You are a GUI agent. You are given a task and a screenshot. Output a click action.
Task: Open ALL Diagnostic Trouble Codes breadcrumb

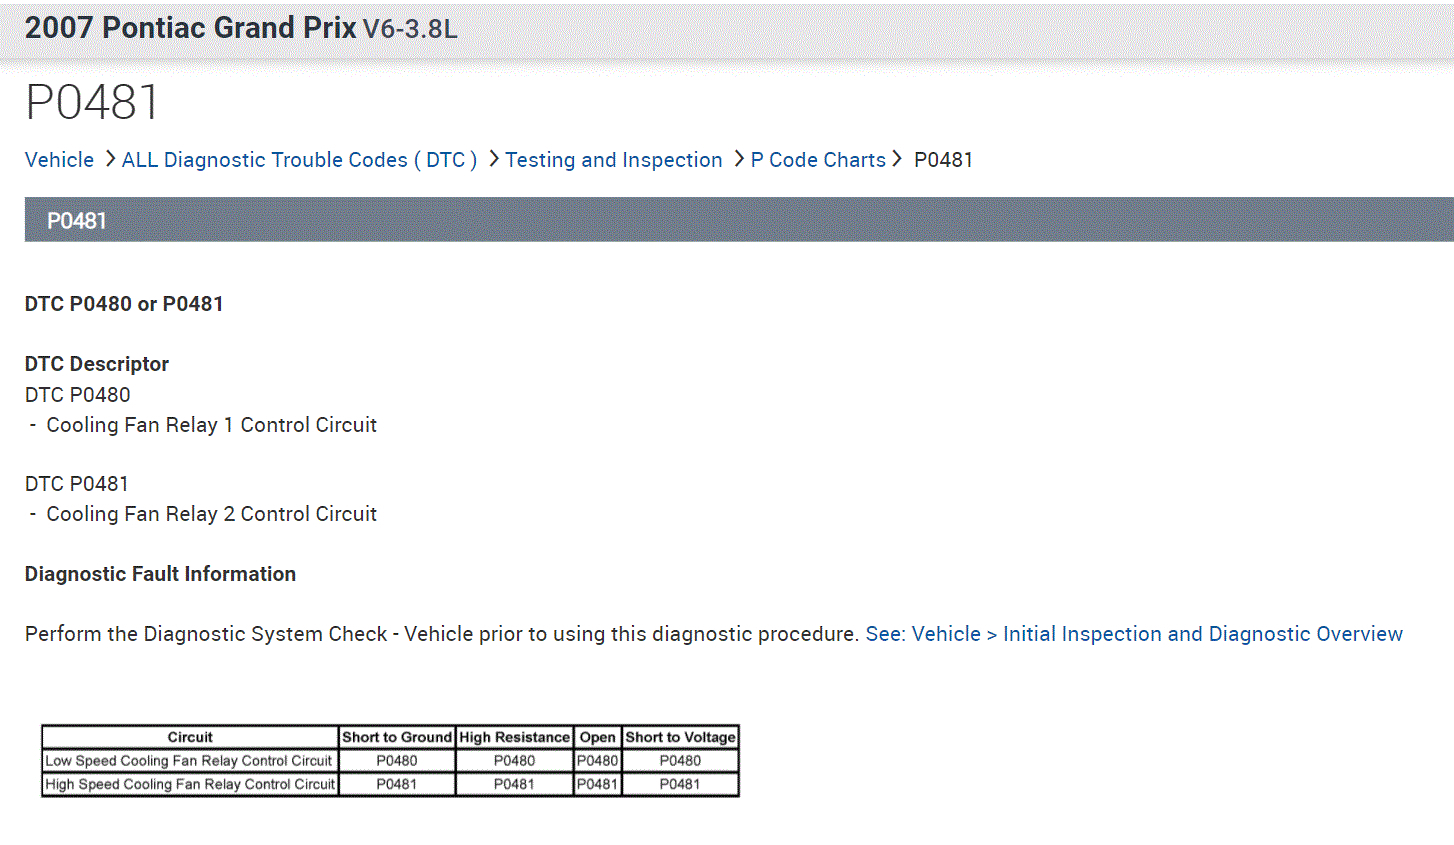click(x=299, y=160)
